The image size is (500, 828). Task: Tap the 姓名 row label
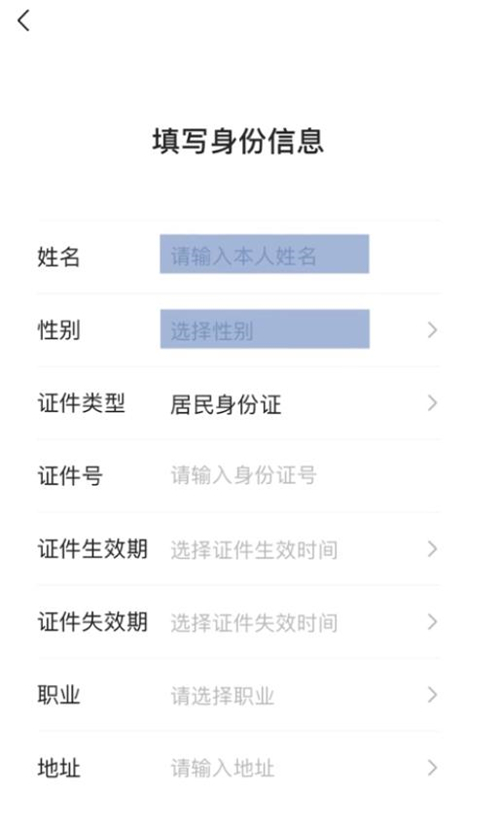click(x=59, y=257)
